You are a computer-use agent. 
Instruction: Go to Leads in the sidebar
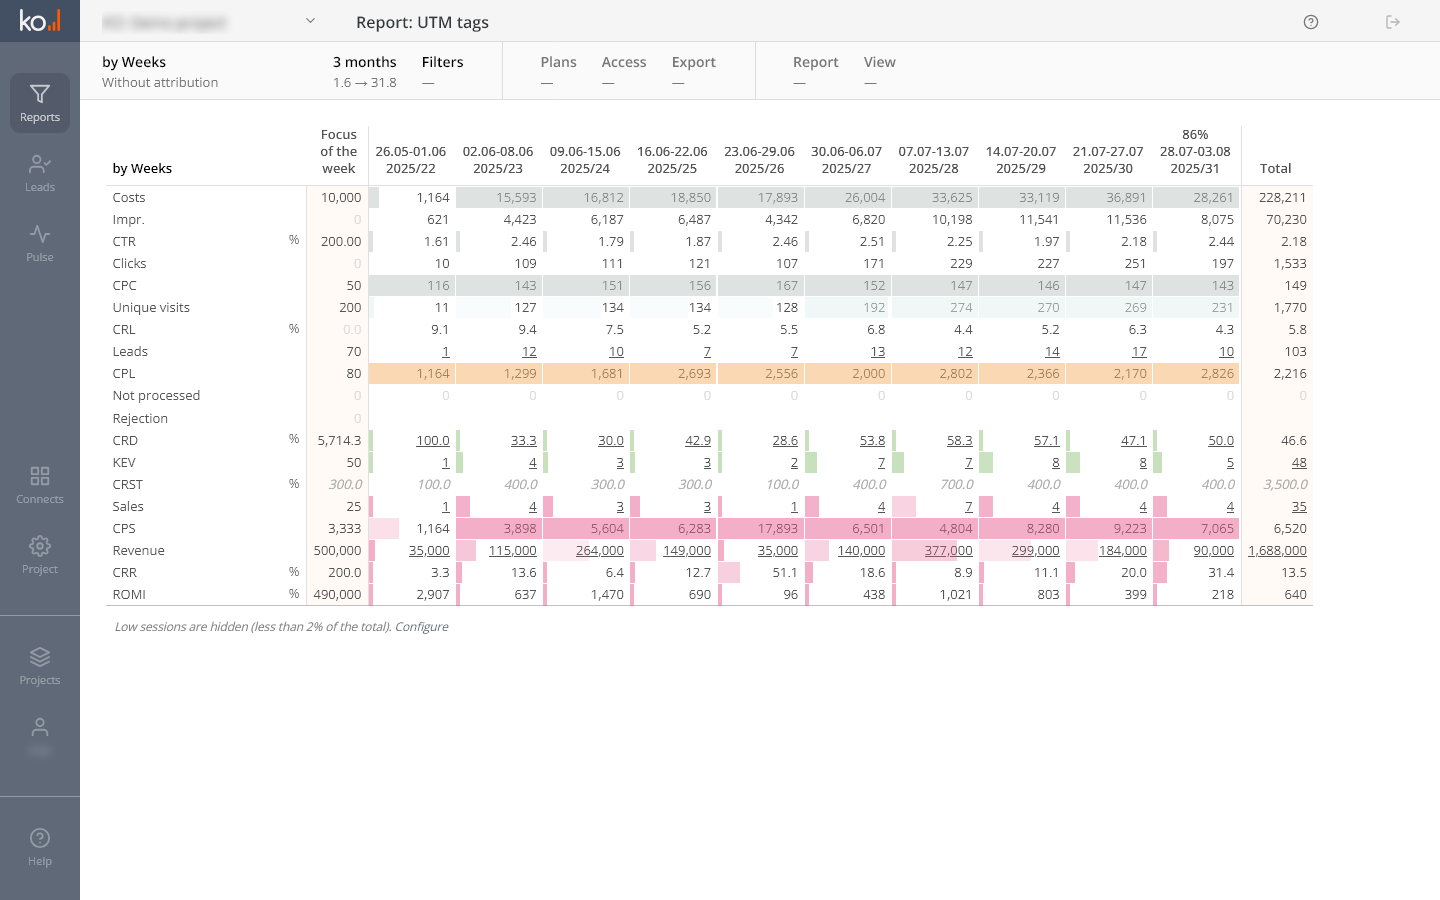click(x=40, y=165)
